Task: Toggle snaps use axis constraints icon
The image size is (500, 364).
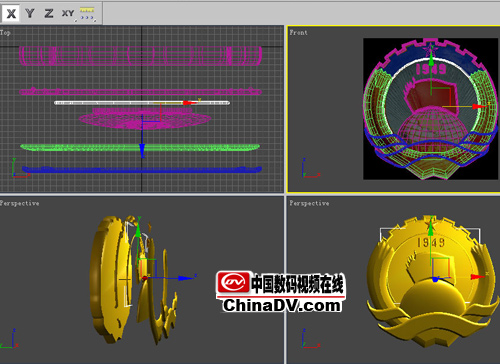Action: (87, 14)
